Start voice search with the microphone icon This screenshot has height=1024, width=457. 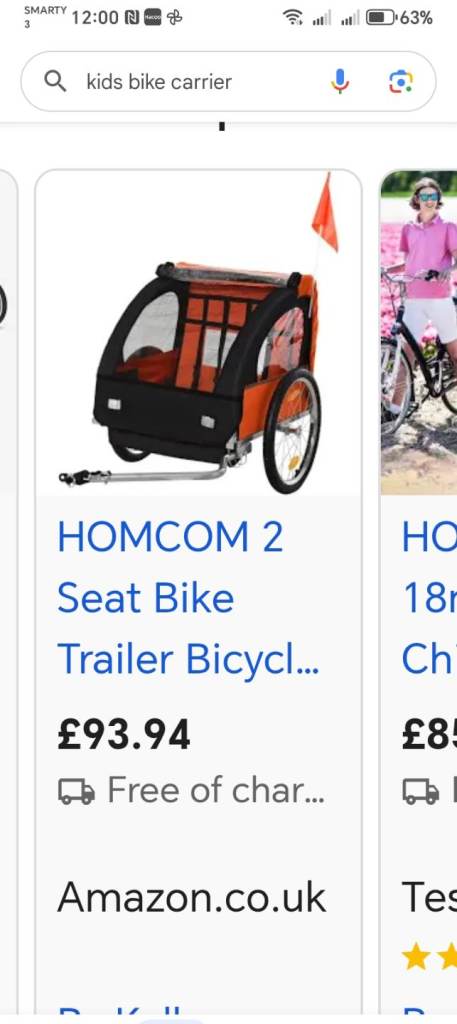(339, 81)
